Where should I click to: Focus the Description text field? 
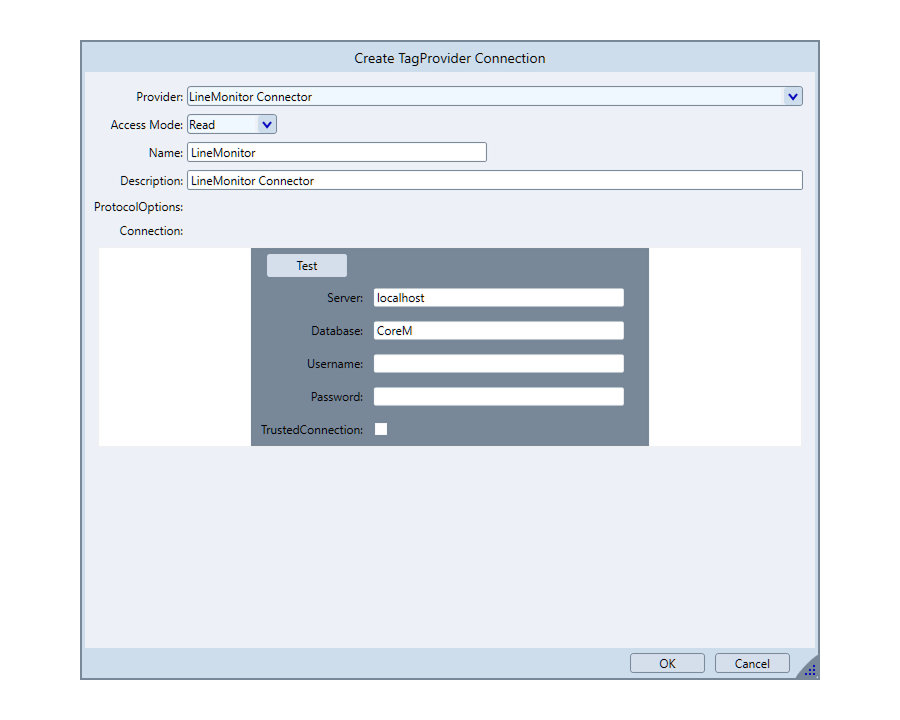(494, 181)
